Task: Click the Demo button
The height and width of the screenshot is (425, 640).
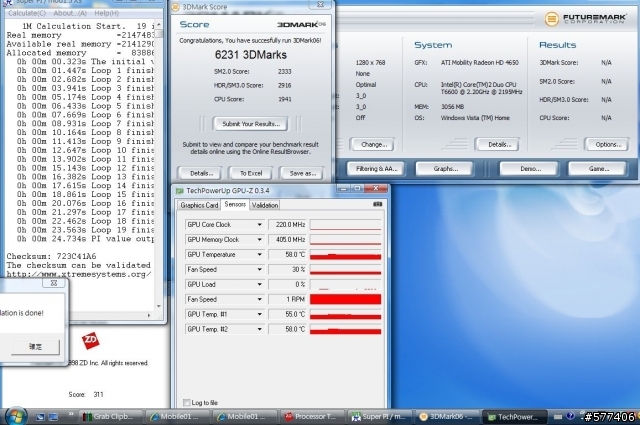Action: [530, 169]
